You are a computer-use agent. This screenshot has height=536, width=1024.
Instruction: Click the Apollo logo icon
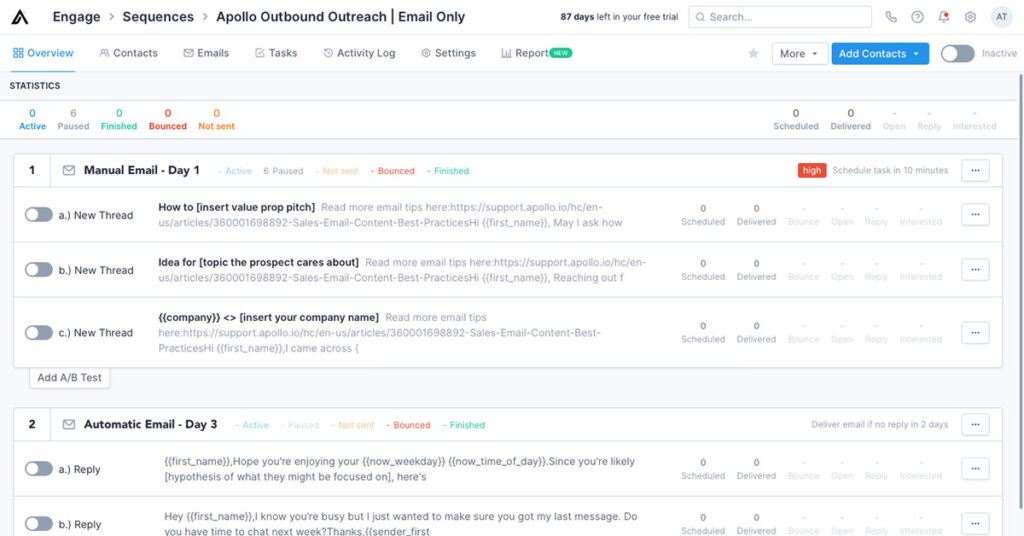pyautogui.click(x=20, y=17)
